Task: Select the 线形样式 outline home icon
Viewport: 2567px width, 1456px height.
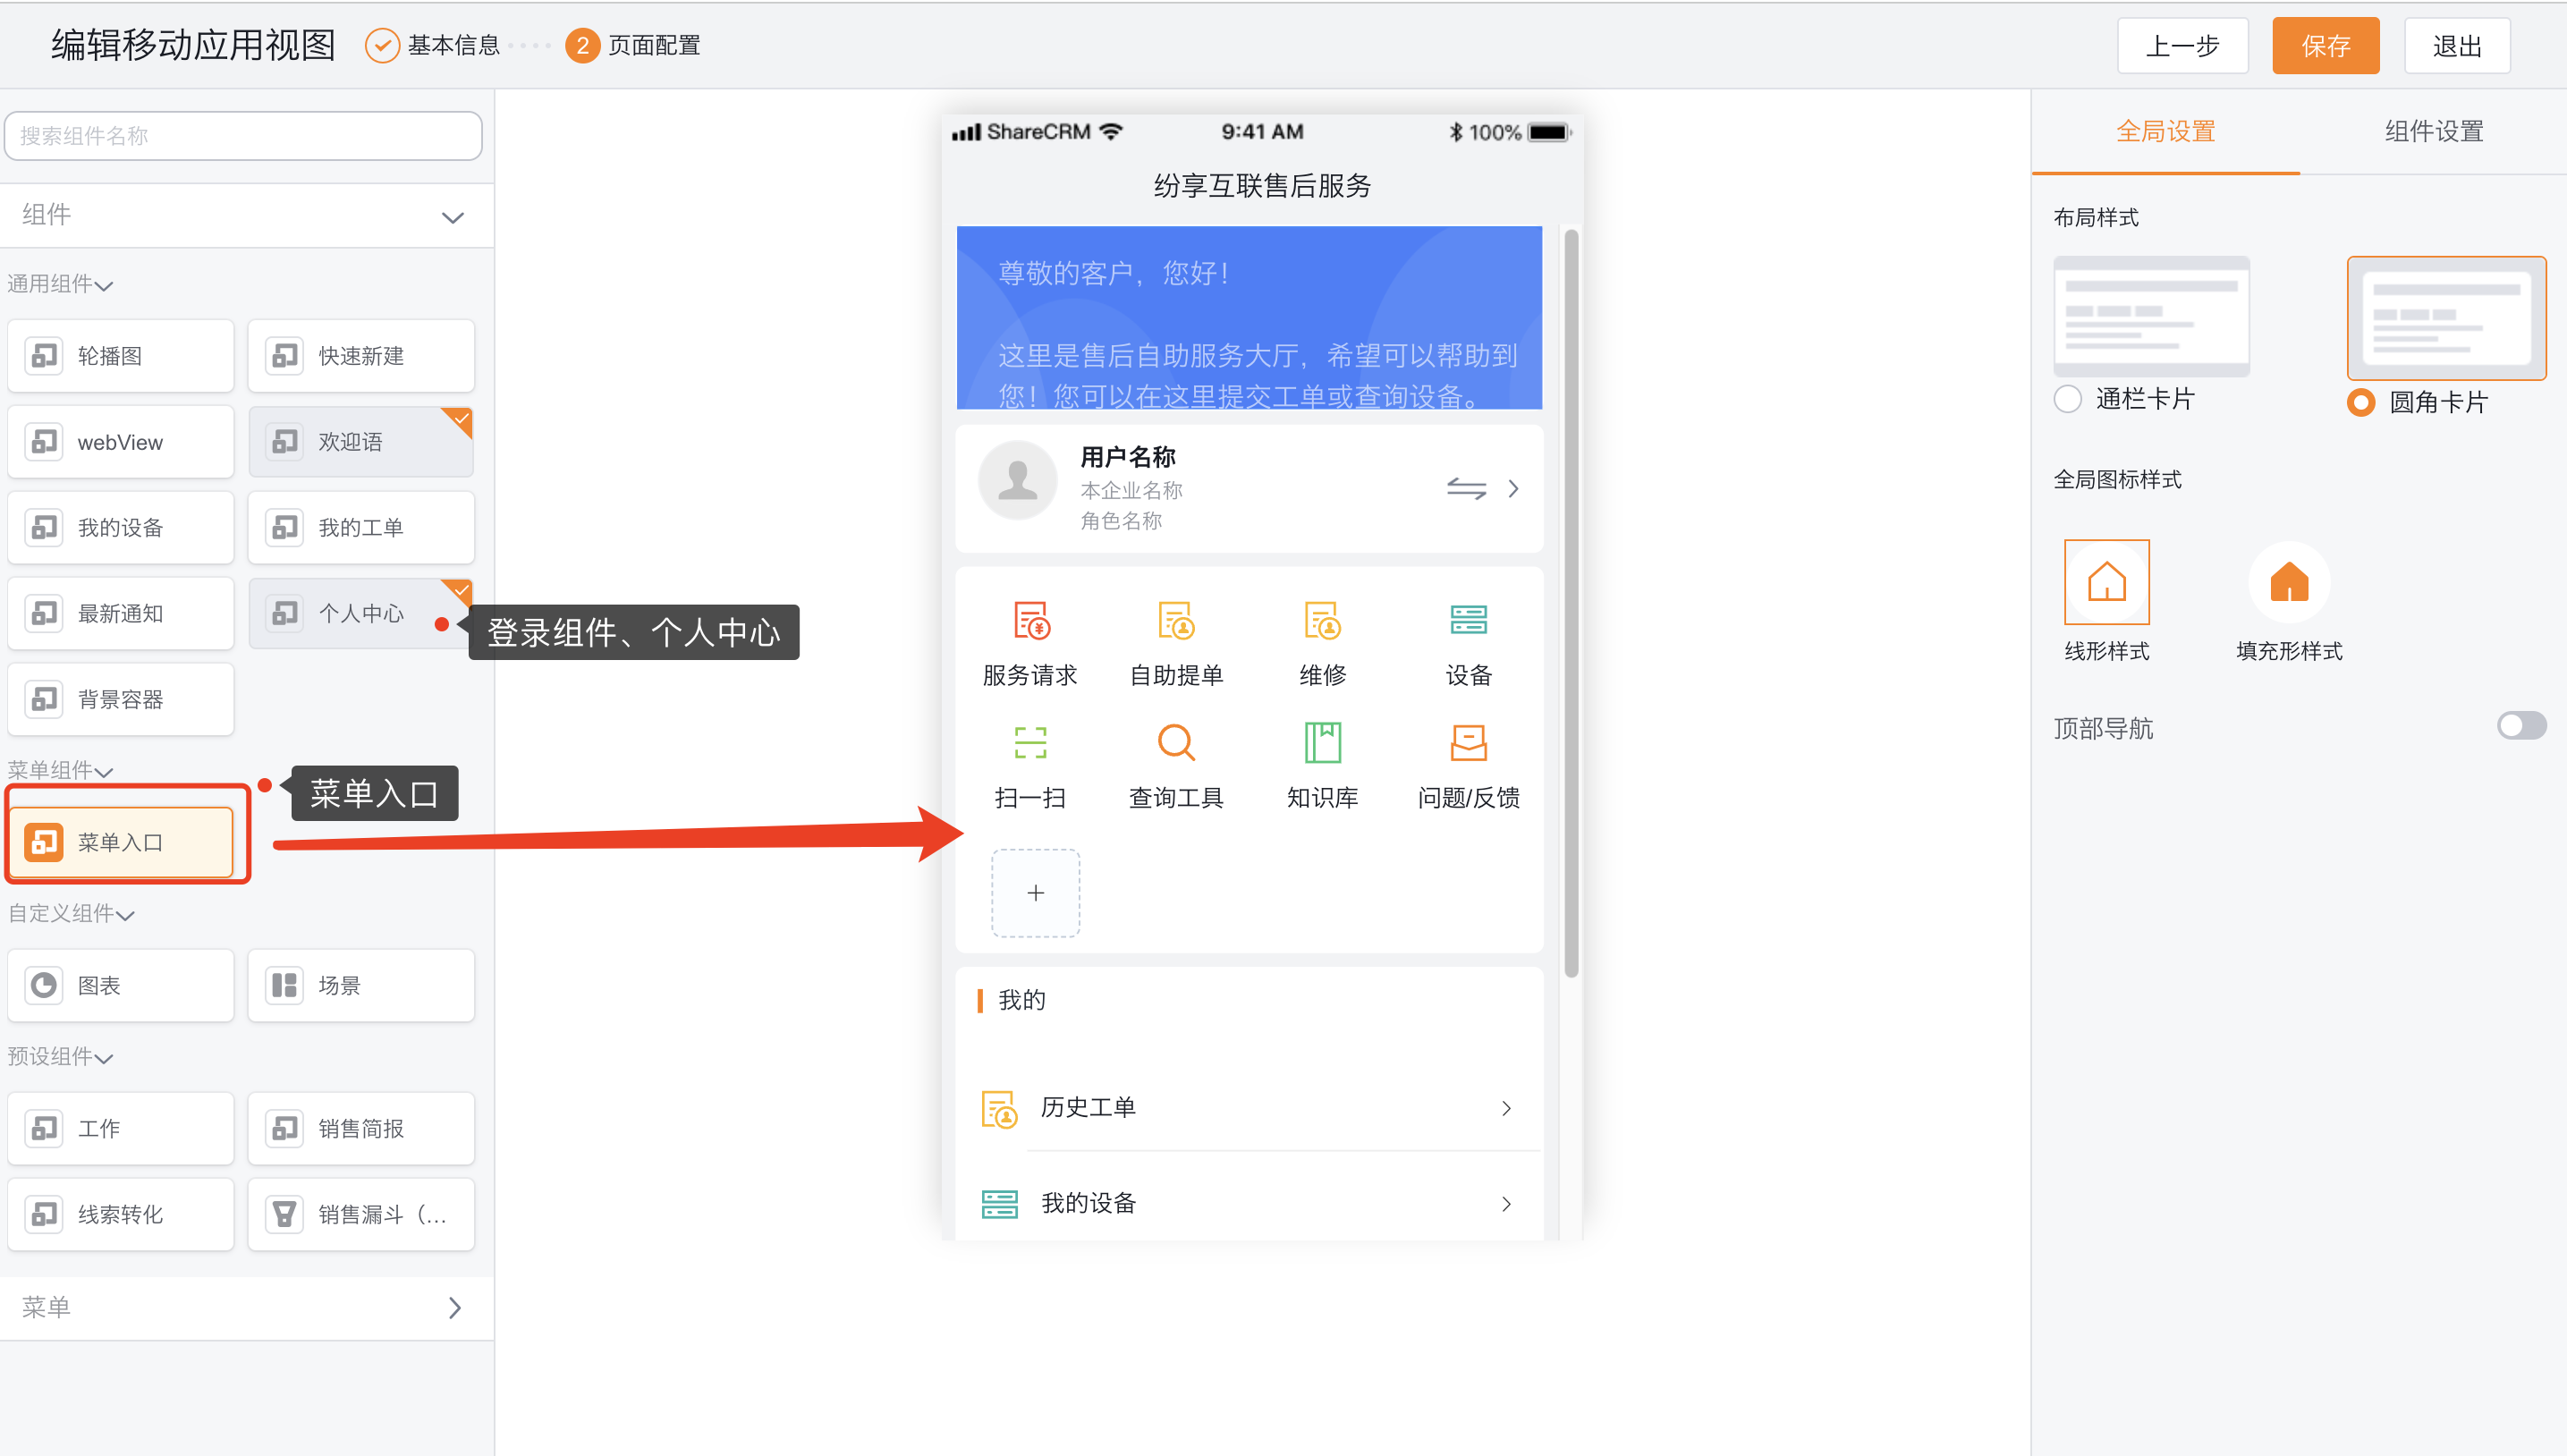Action: 2106,582
